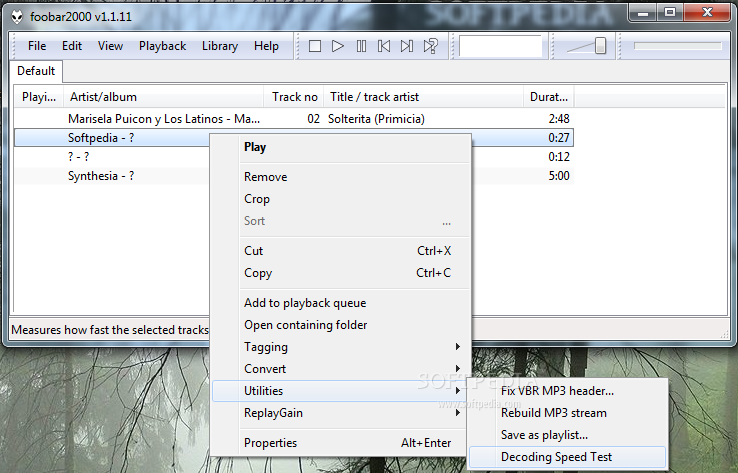Image resolution: width=738 pixels, height=473 pixels.
Task: Click the foobar2000 alien icon in title bar
Action: pos(17,17)
